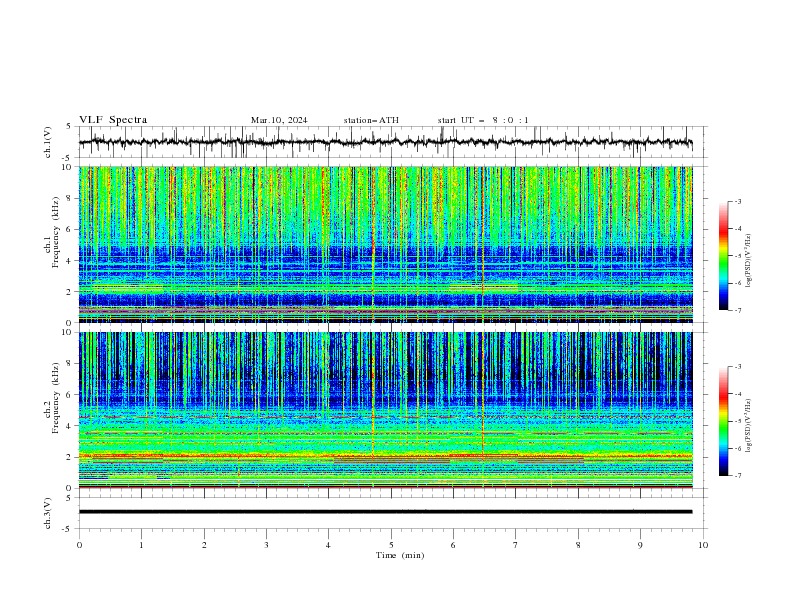This screenshot has width=792, height=612.
Task: Click the ch.2 spectrogram color bar
Action: 723,421
